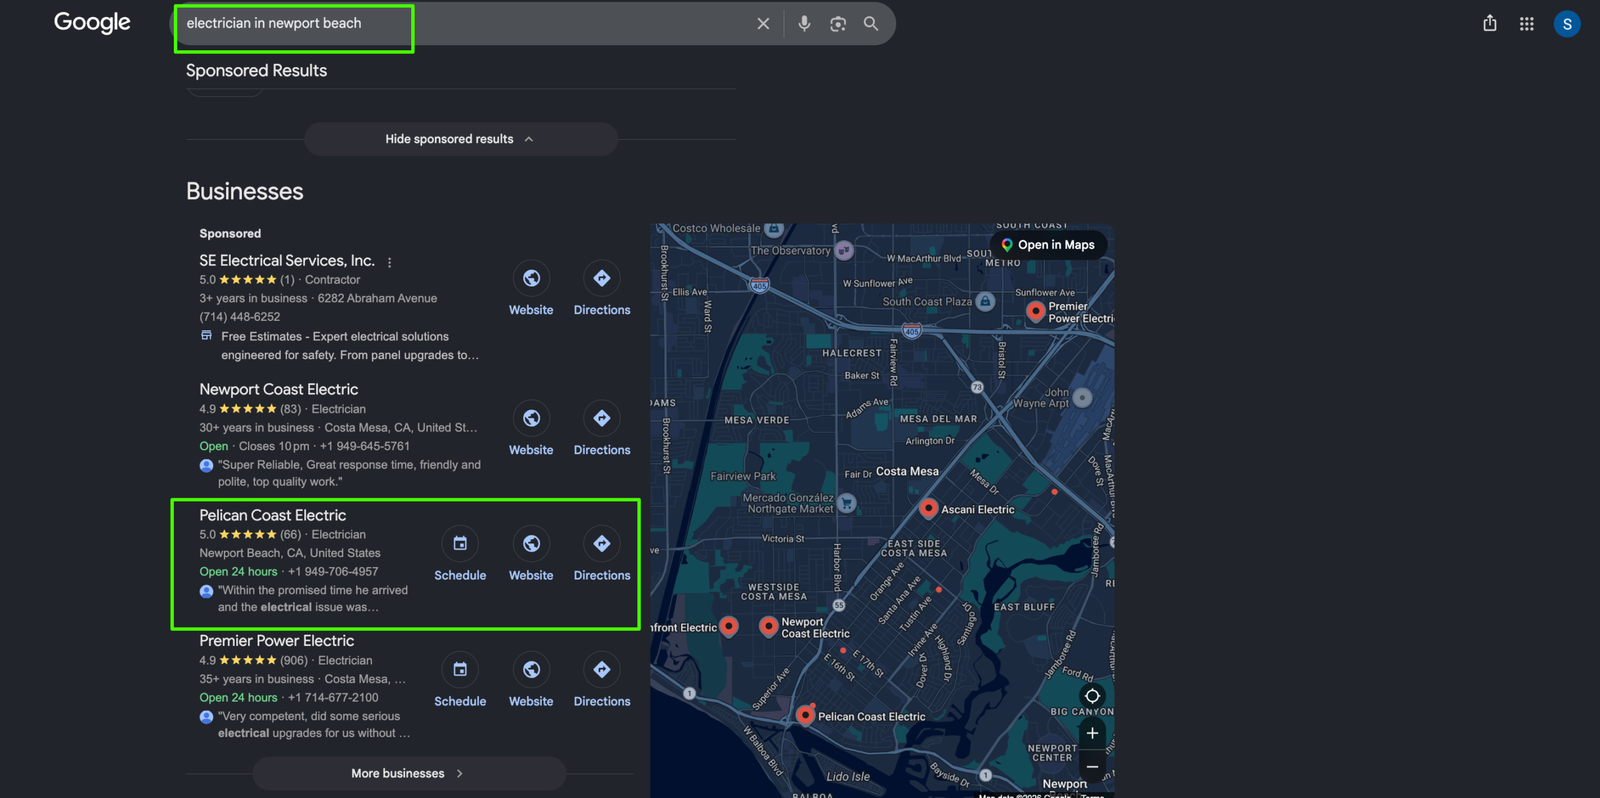Center map on my location

pos(1092,696)
